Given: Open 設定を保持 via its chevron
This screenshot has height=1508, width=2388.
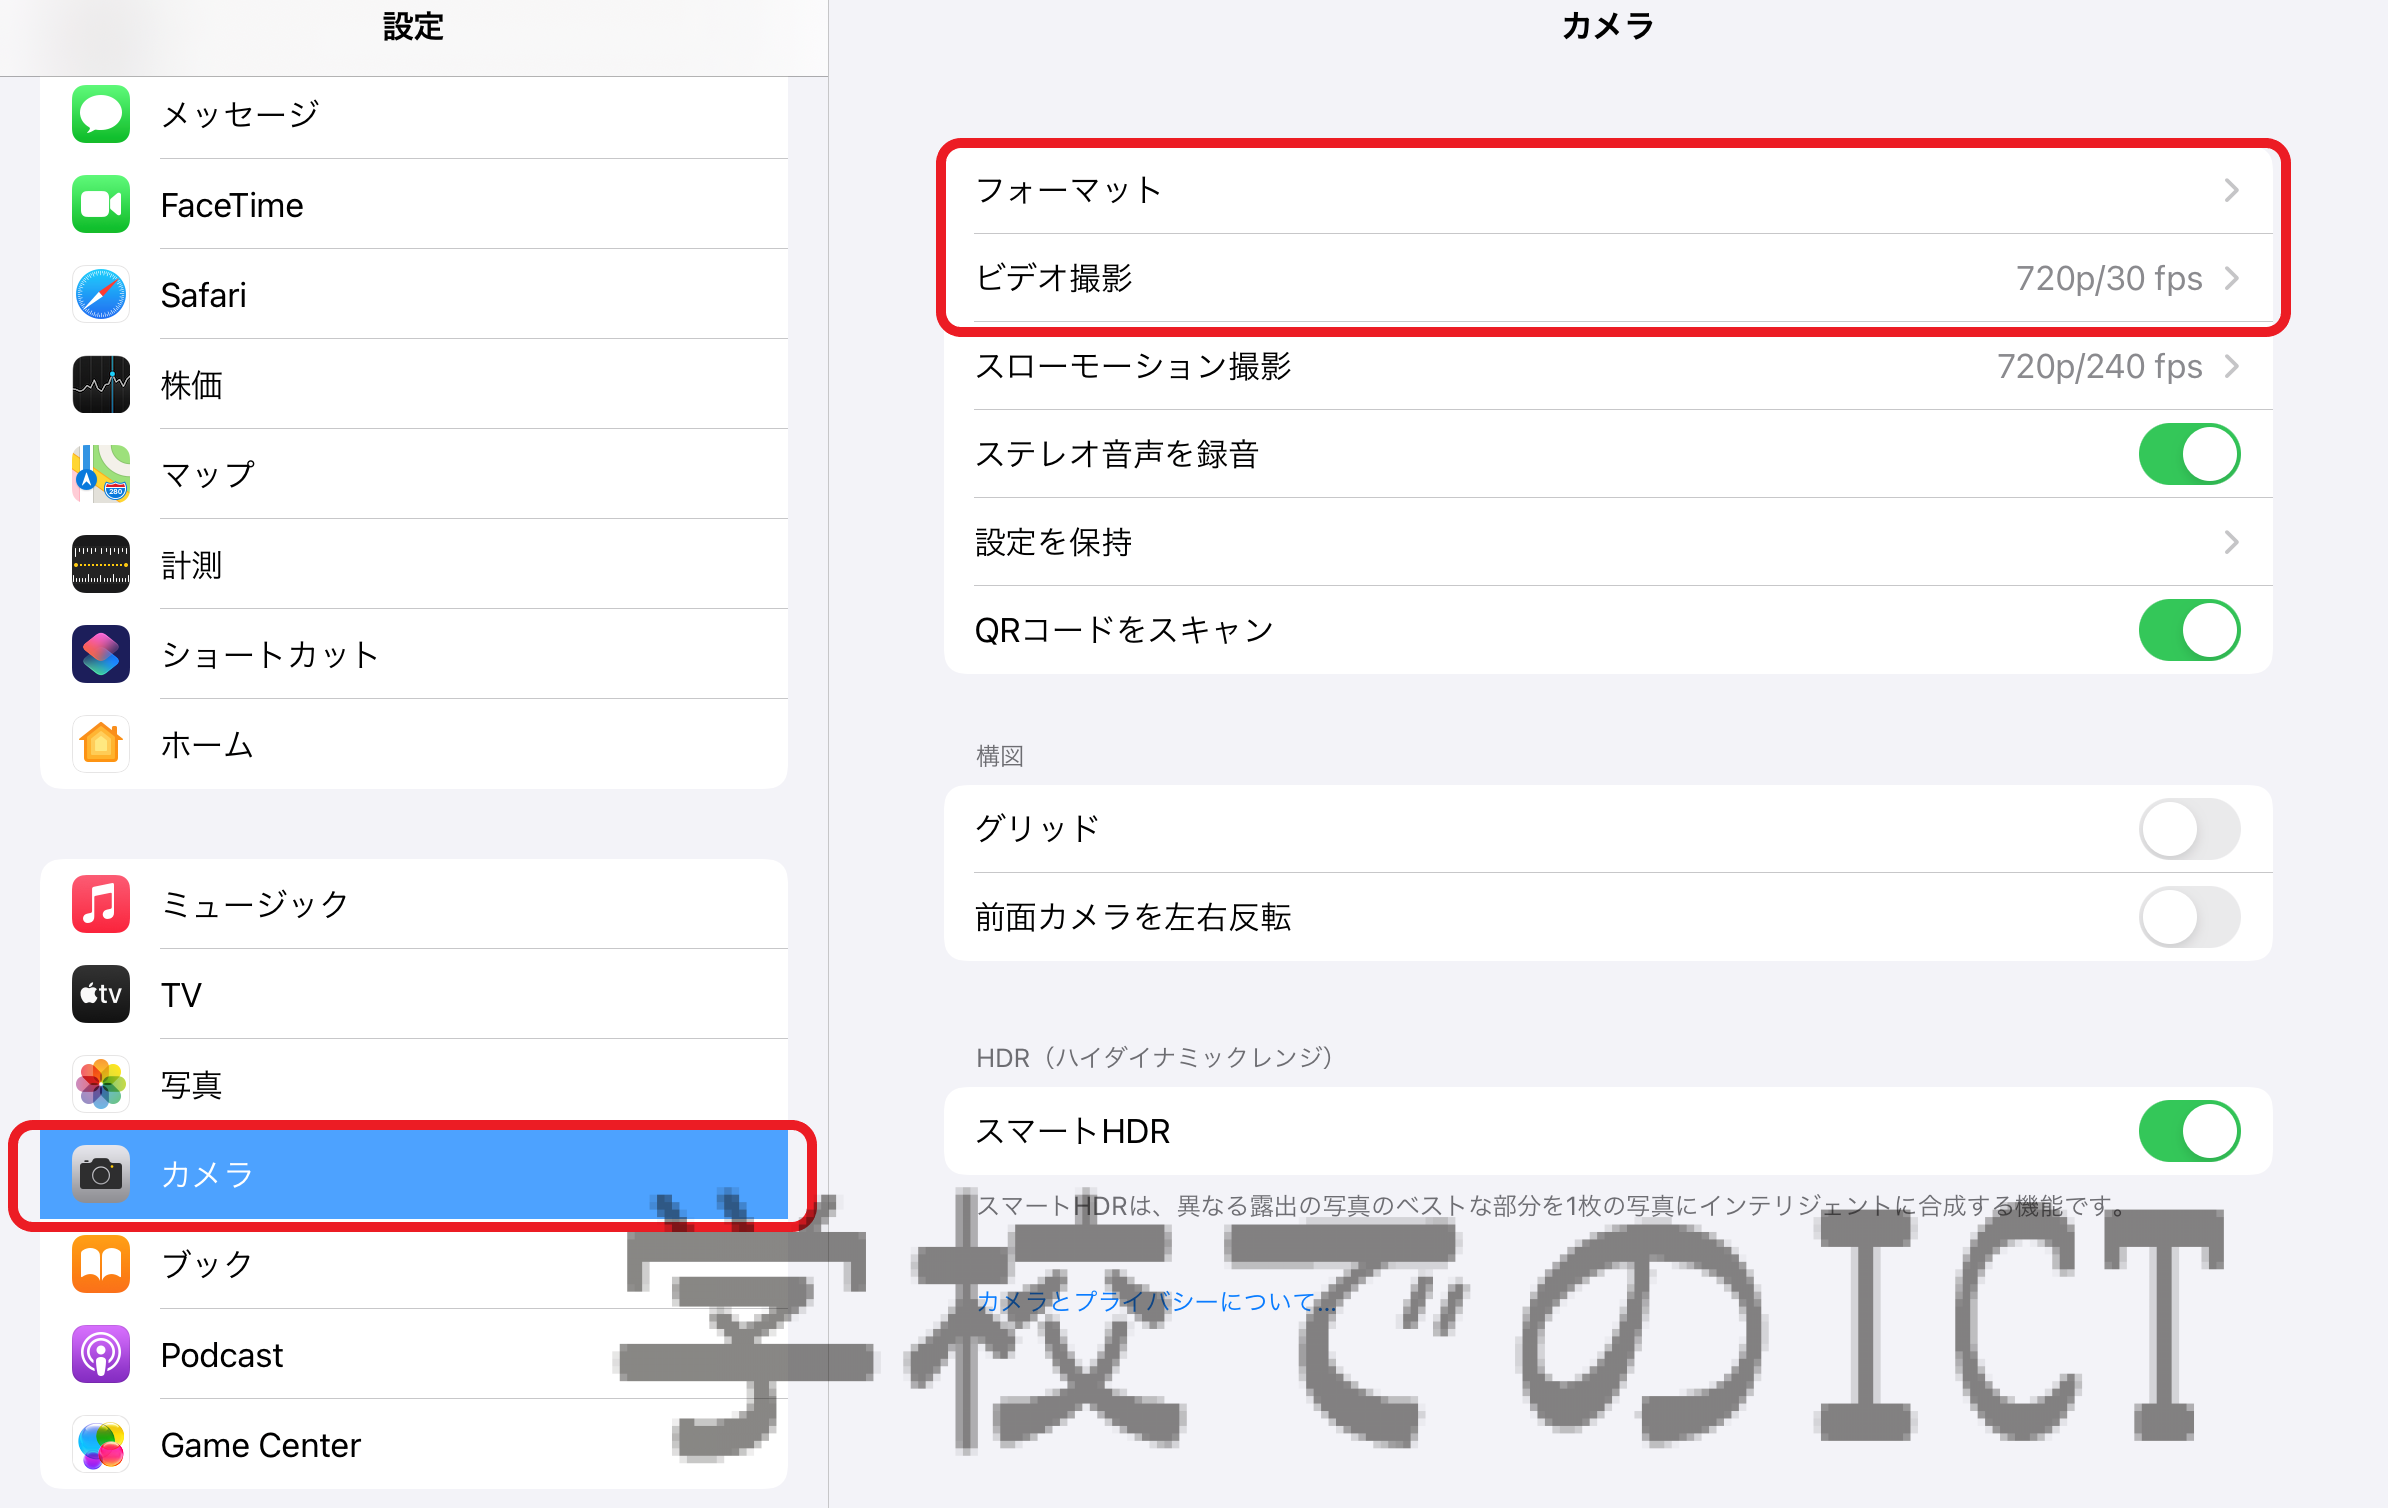Looking at the screenshot, I should point(2231,542).
